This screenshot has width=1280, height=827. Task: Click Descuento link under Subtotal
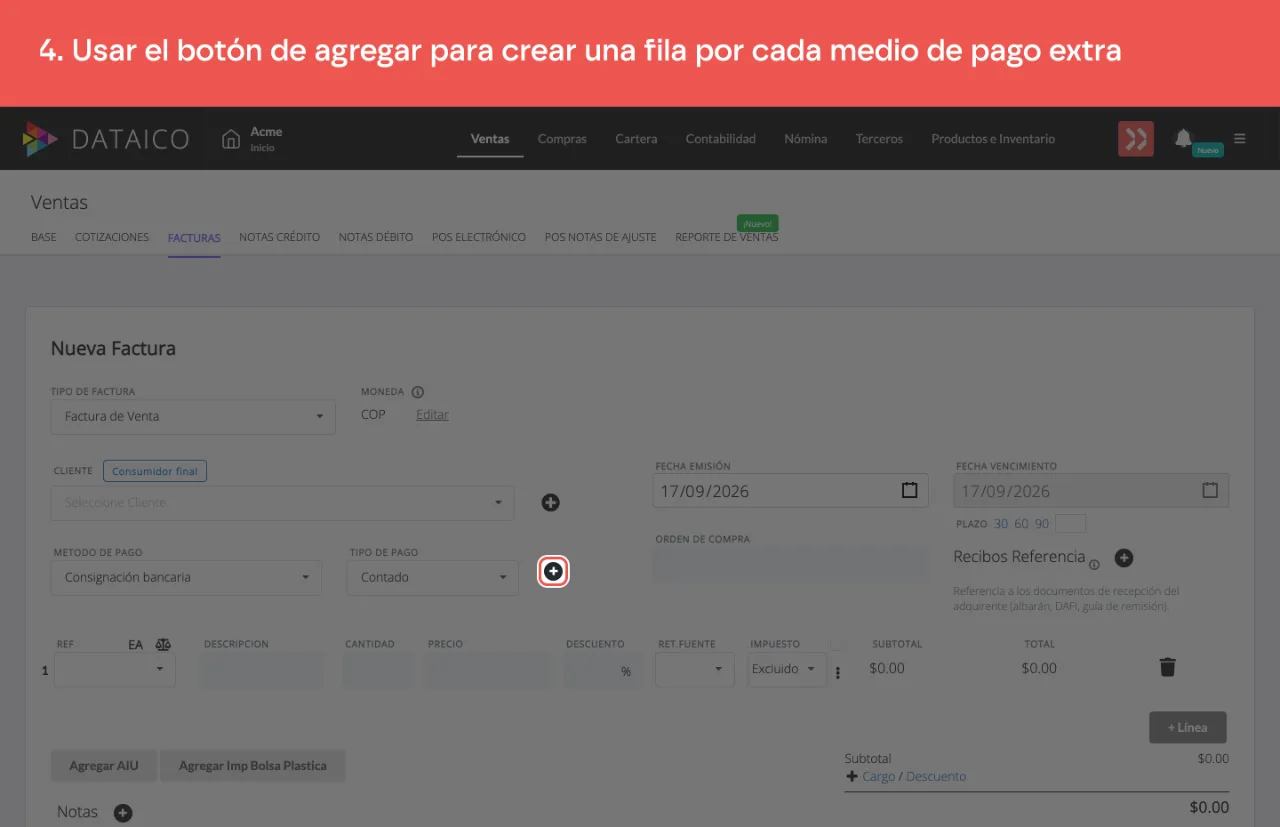click(936, 777)
